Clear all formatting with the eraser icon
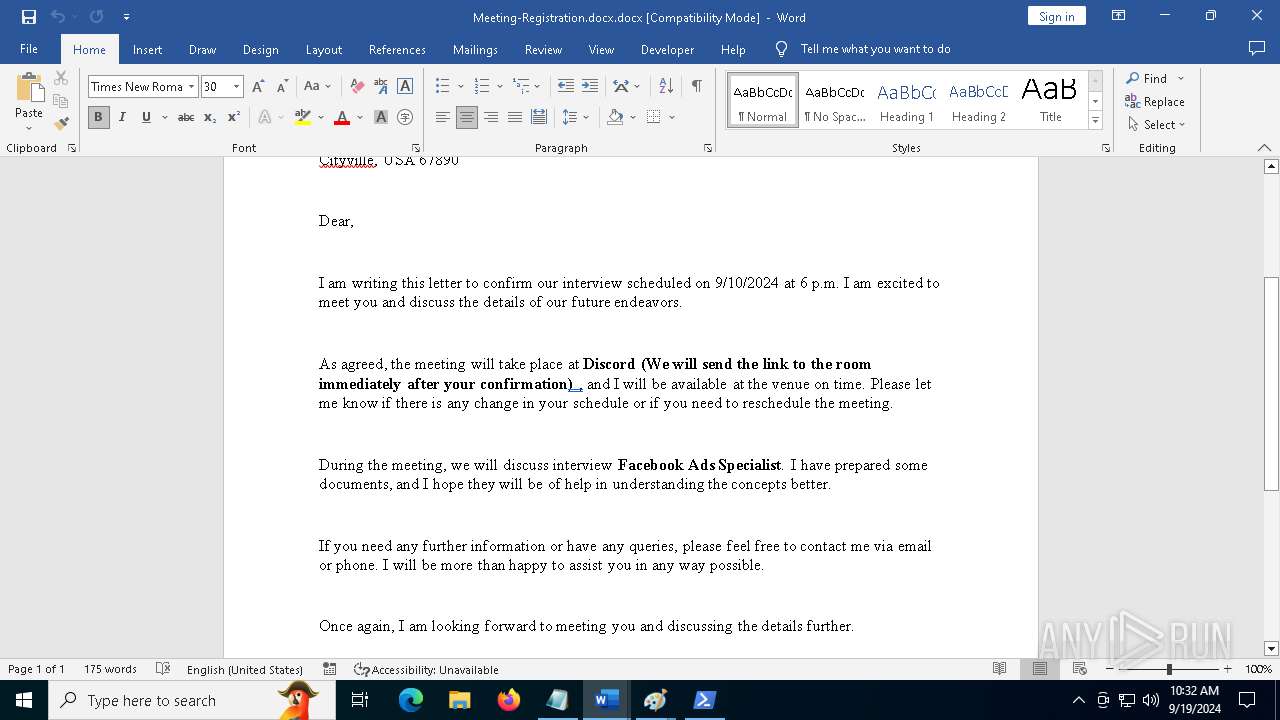The width and height of the screenshot is (1280, 720). tap(357, 86)
